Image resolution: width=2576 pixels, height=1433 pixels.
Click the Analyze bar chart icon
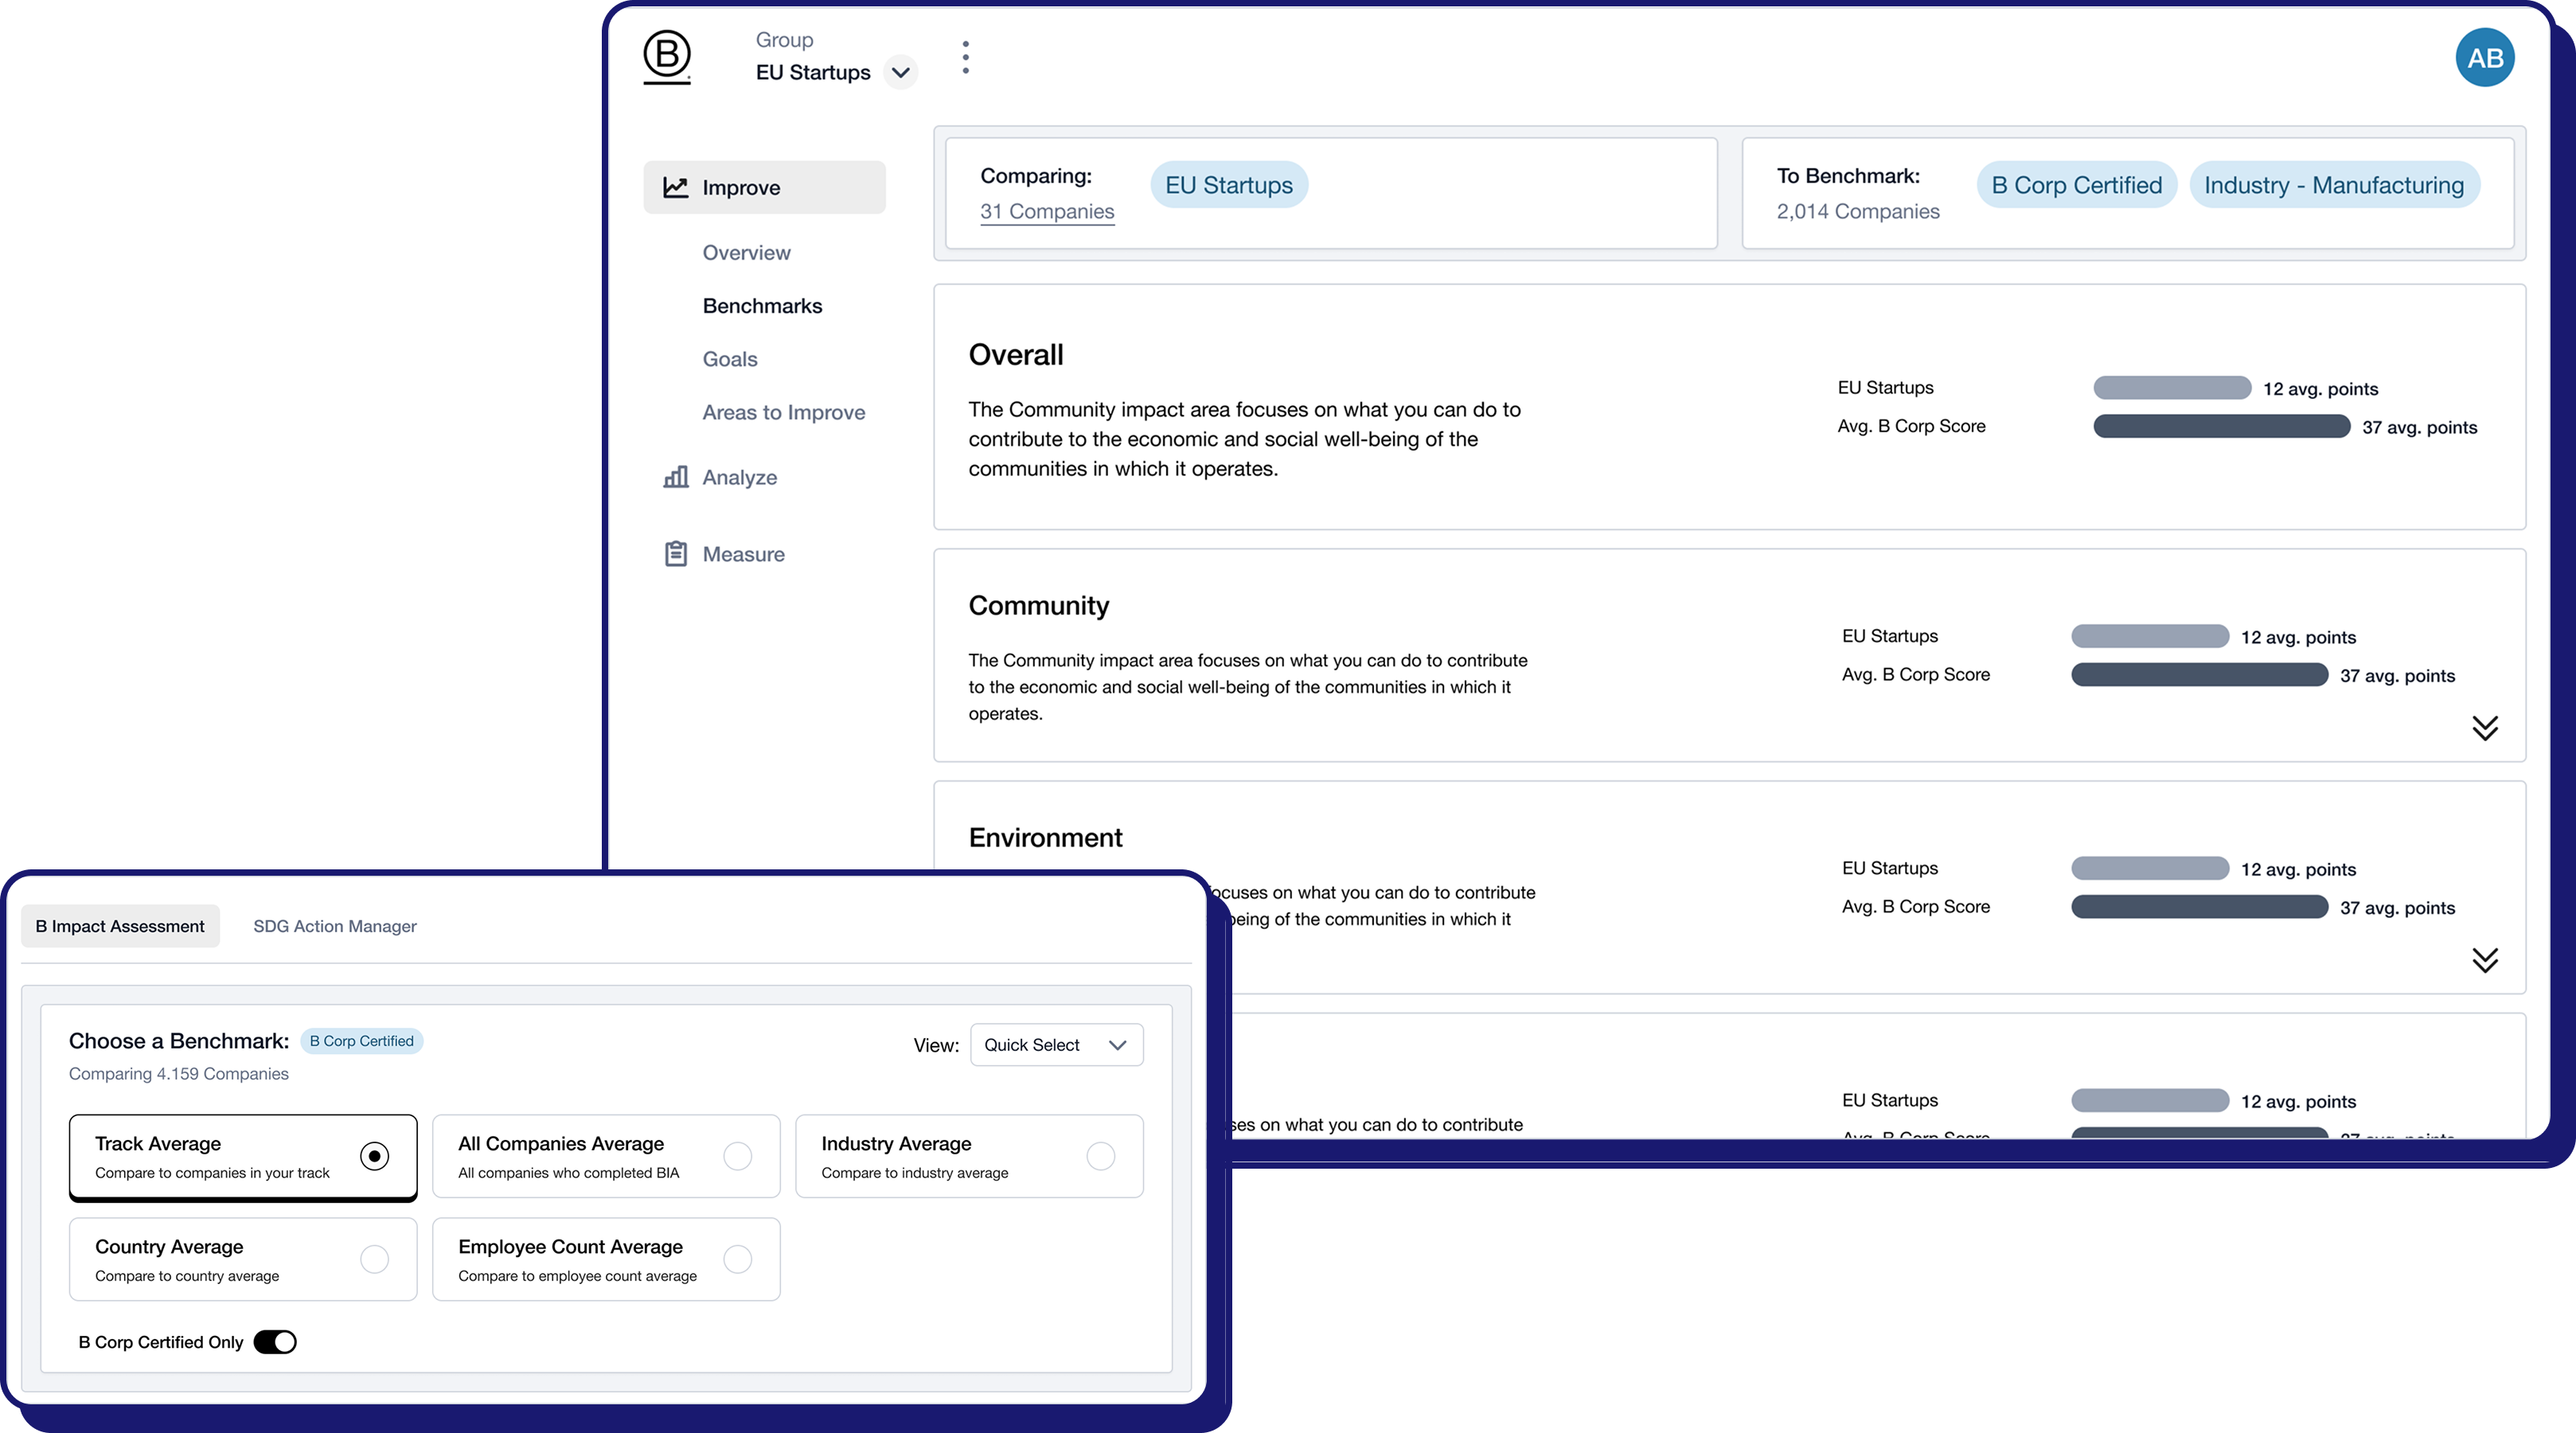coord(676,477)
